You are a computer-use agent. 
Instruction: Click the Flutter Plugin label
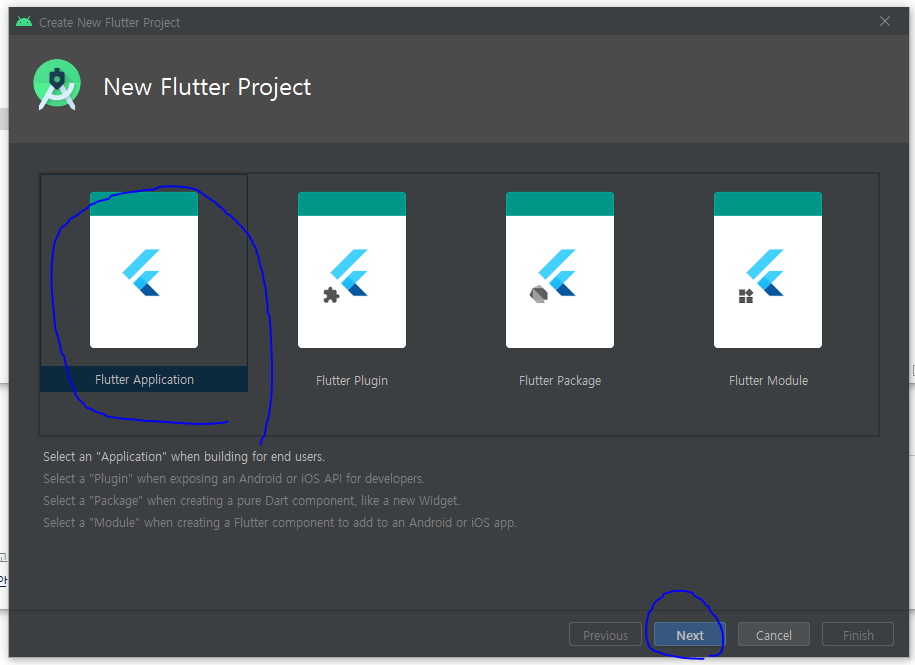[352, 381]
